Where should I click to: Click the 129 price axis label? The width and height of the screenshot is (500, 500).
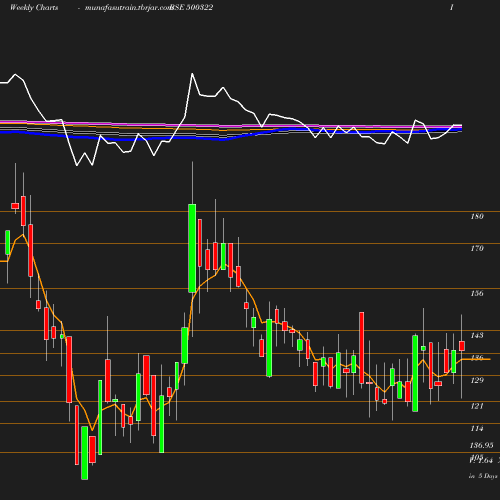(477, 381)
